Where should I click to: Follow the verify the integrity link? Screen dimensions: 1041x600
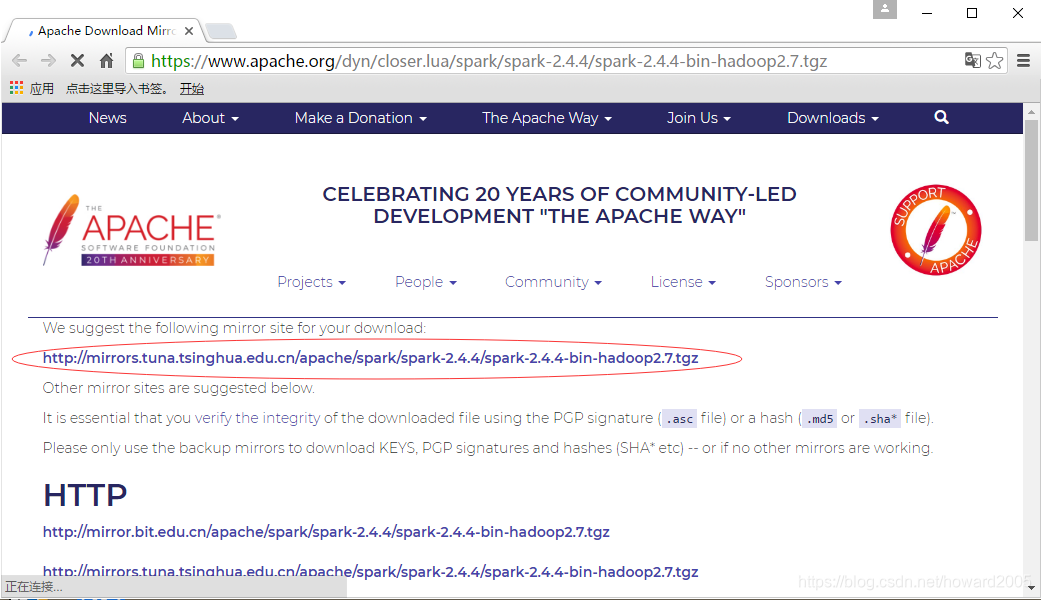(x=258, y=418)
